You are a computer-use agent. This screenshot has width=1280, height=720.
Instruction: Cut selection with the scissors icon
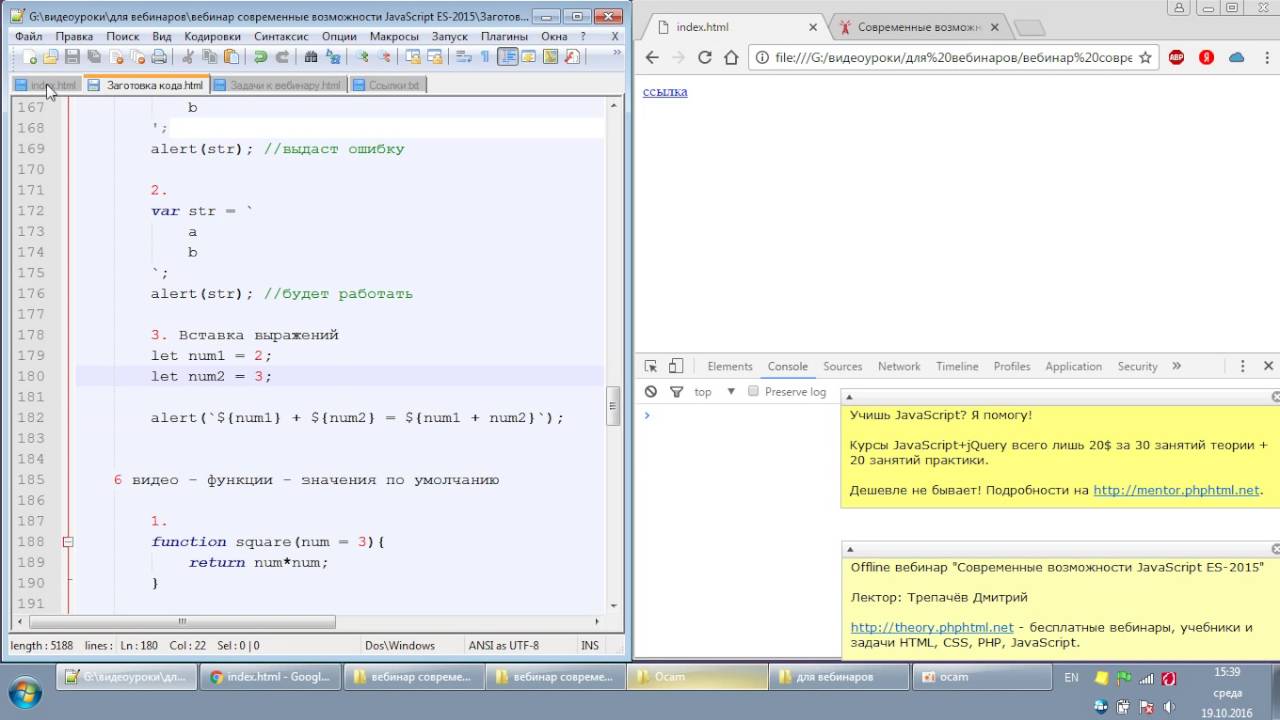pyautogui.click(x=187, y=57)
